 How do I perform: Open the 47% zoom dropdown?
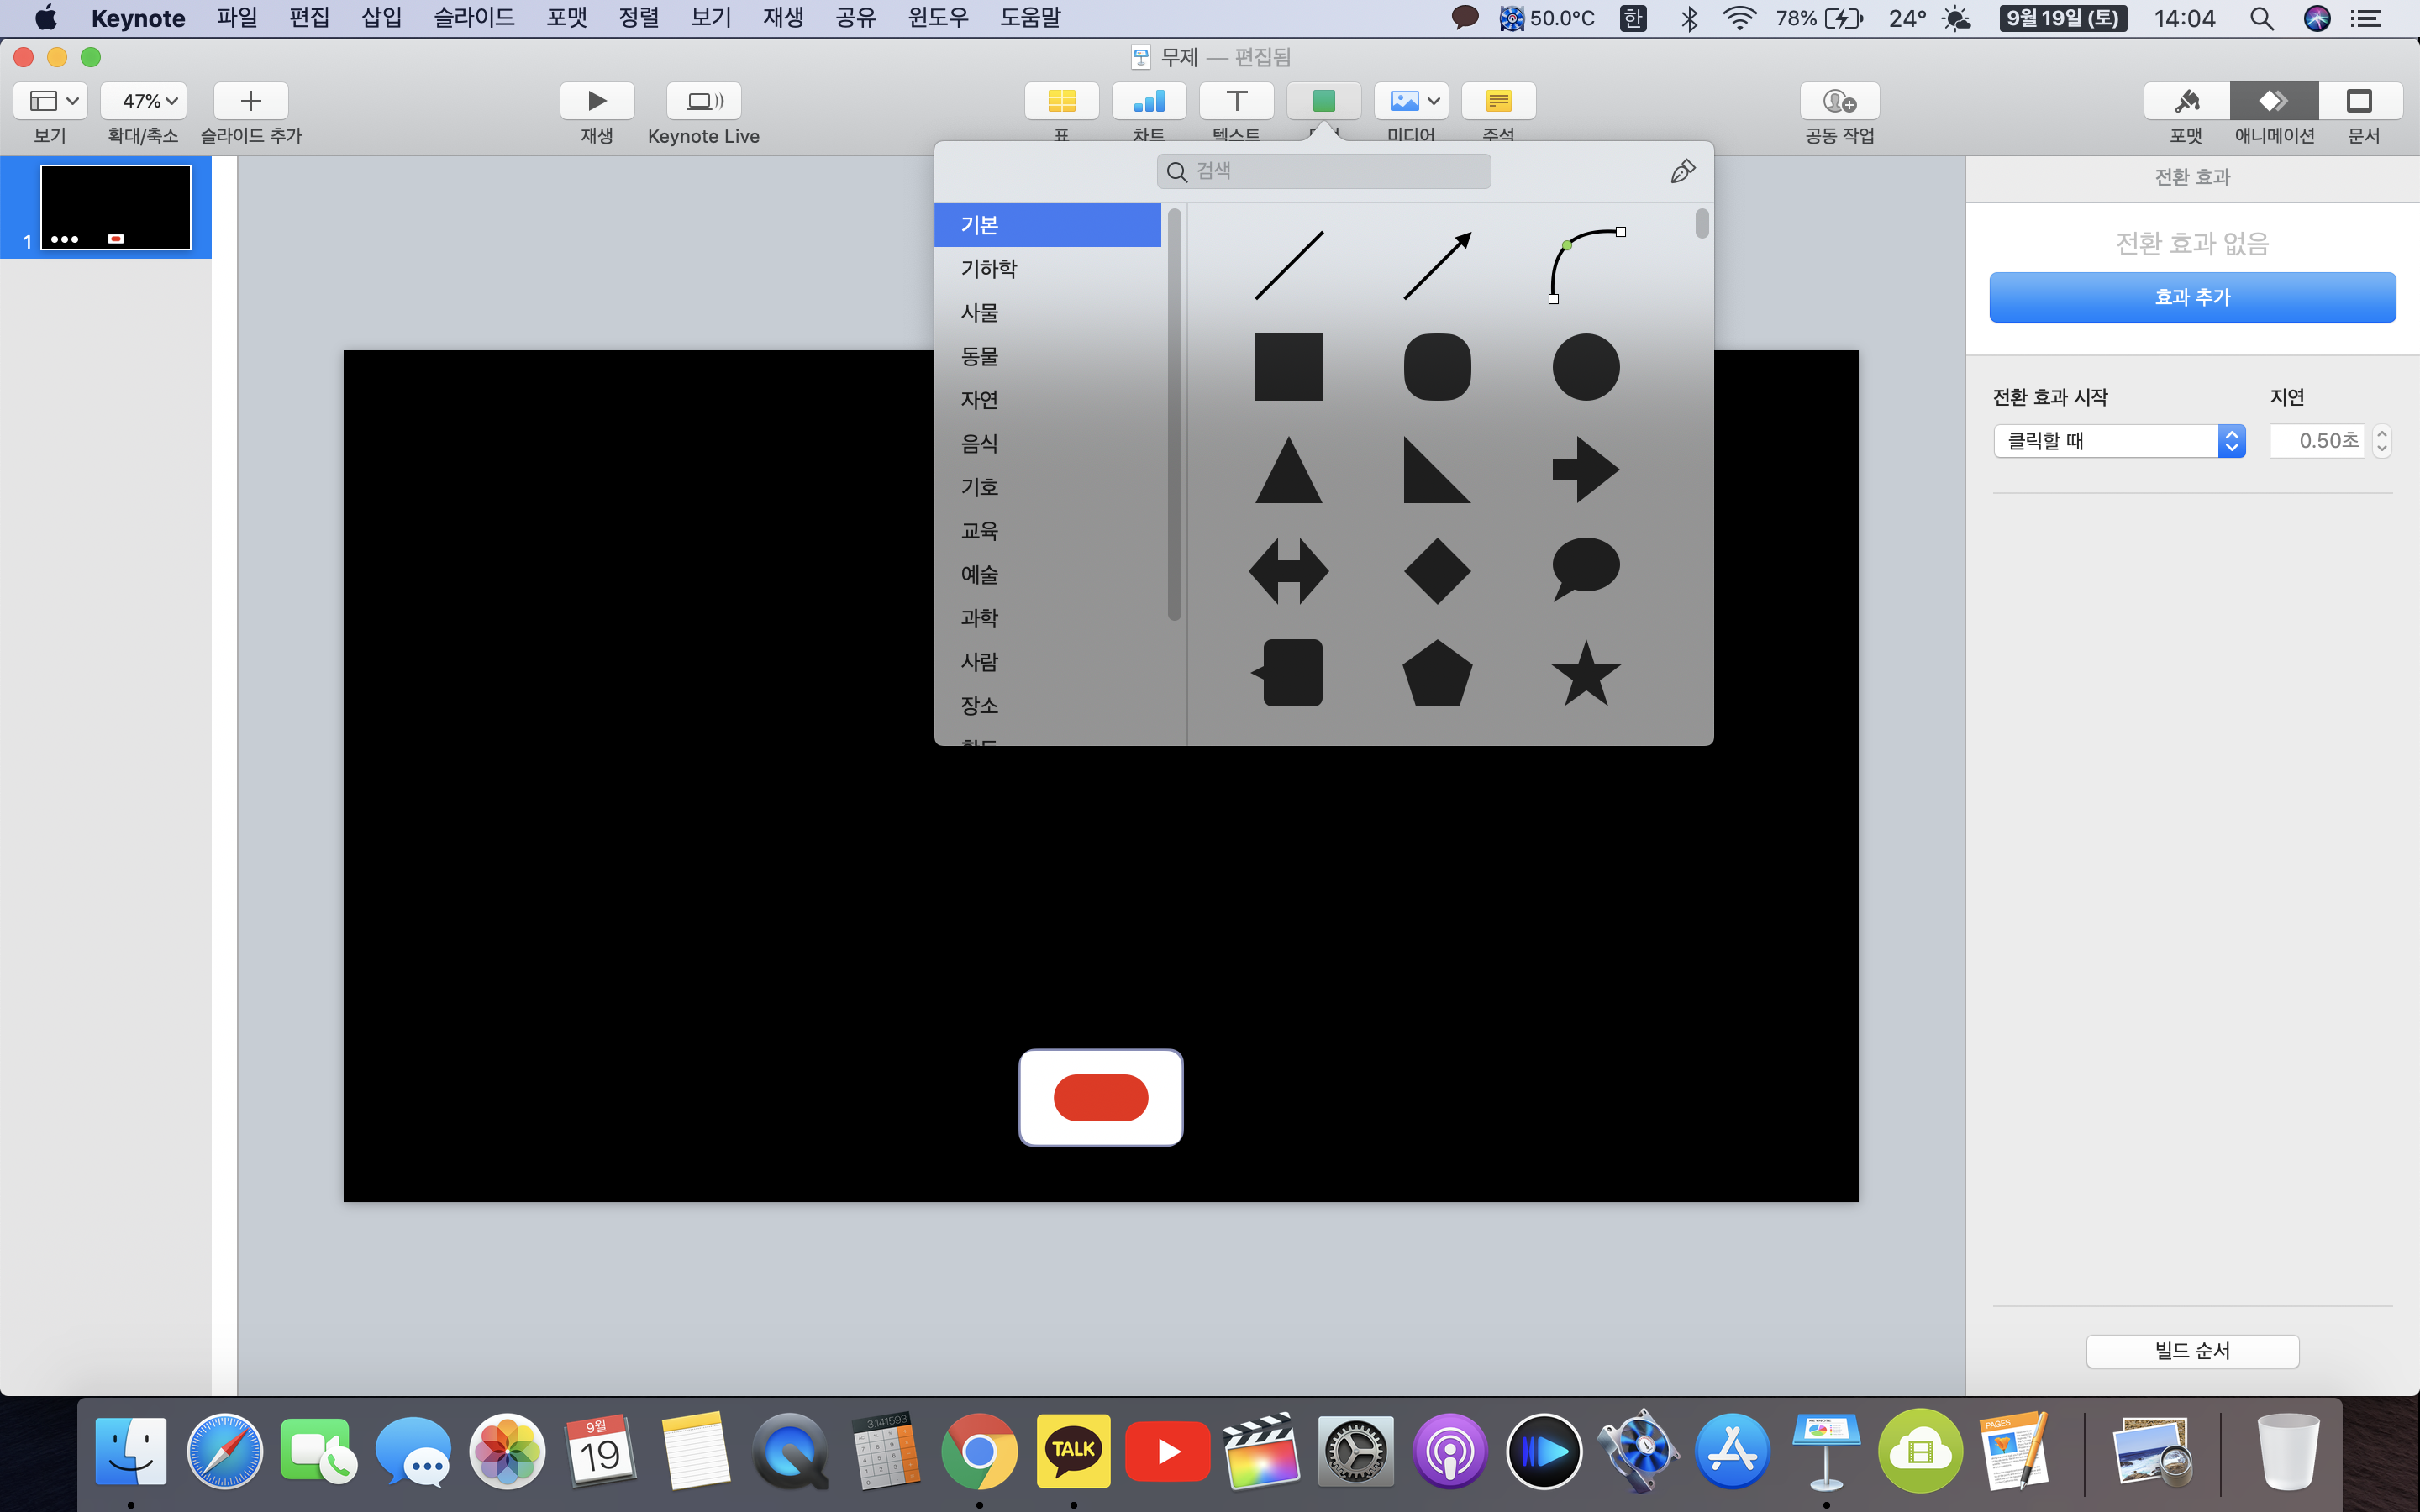144,101
